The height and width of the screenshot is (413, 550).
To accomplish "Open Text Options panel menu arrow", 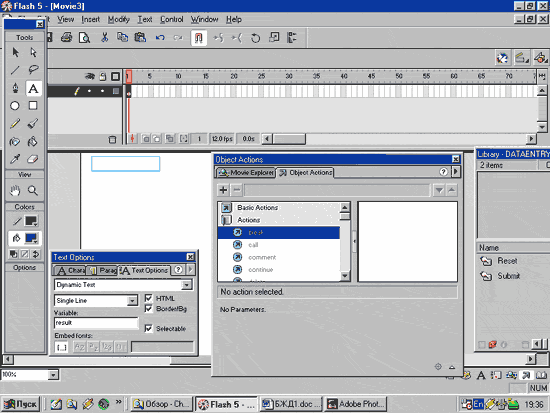I will coord(190,269).
